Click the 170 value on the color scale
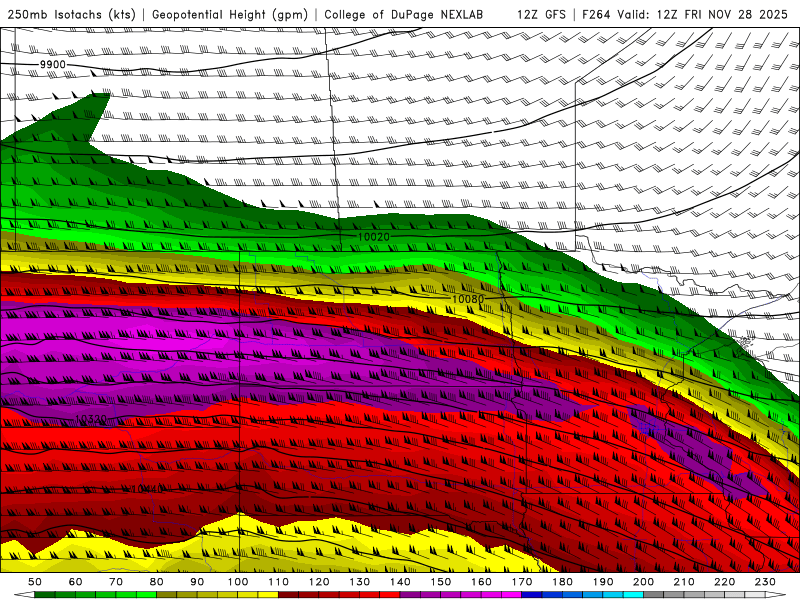The image size is (800, 600). pyautogui.click(x=522, y=582)
